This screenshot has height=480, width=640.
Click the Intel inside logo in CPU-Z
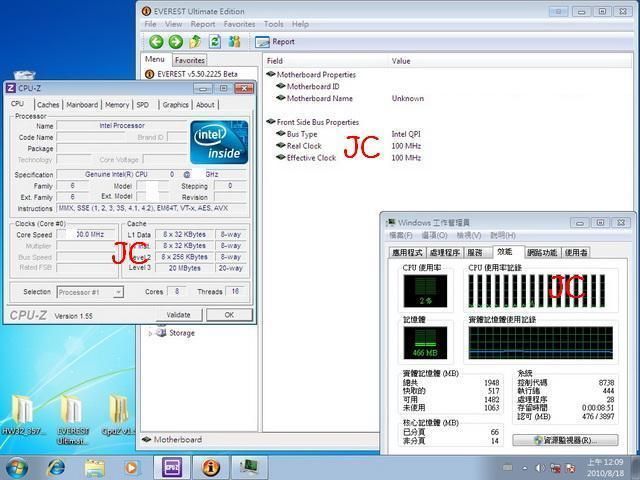click(219, 142)
